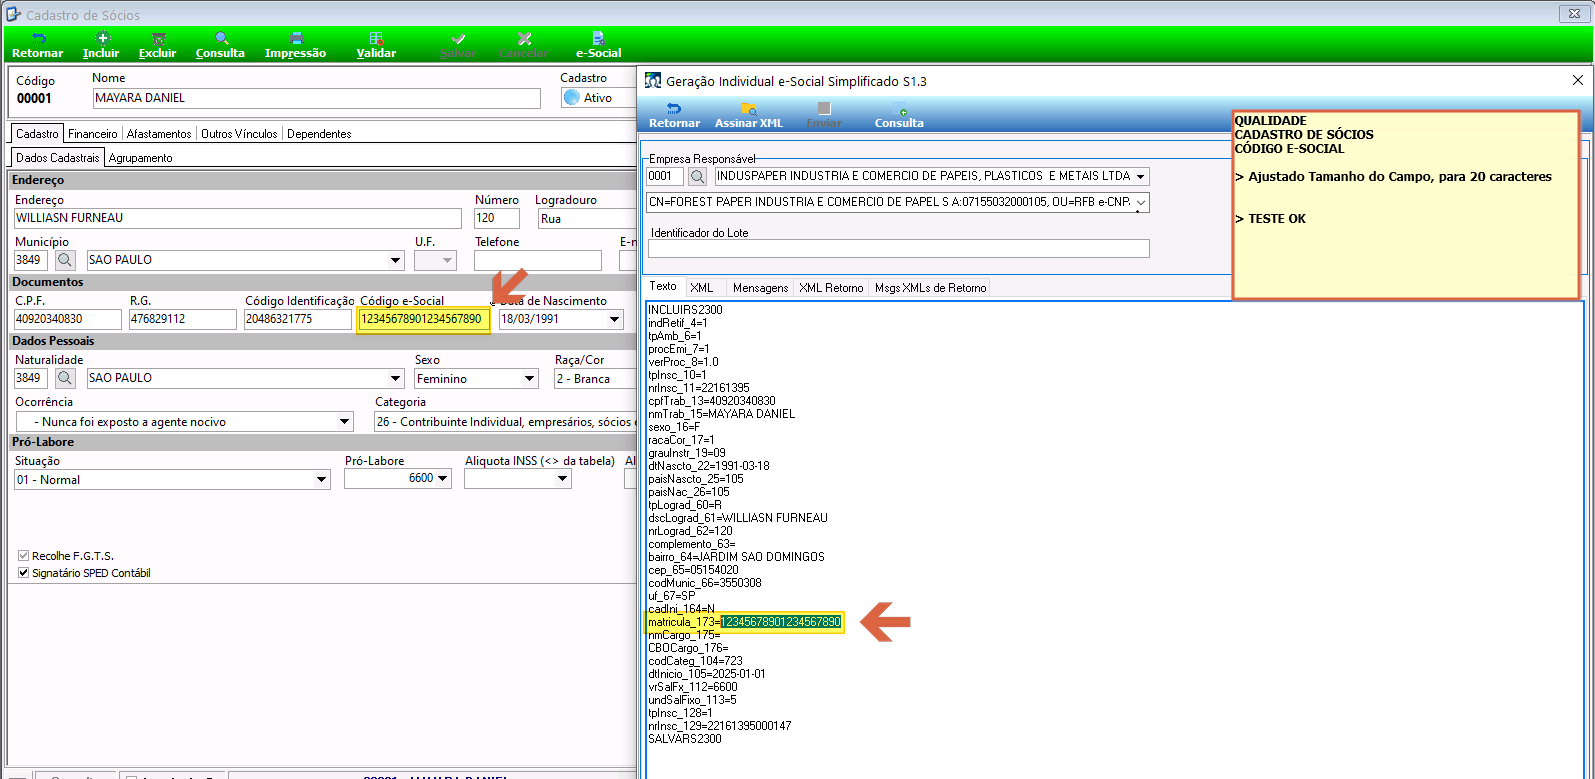
Task: Click the nmTrab_15=MAYARA DANIEL line
Action: (722, 414)
